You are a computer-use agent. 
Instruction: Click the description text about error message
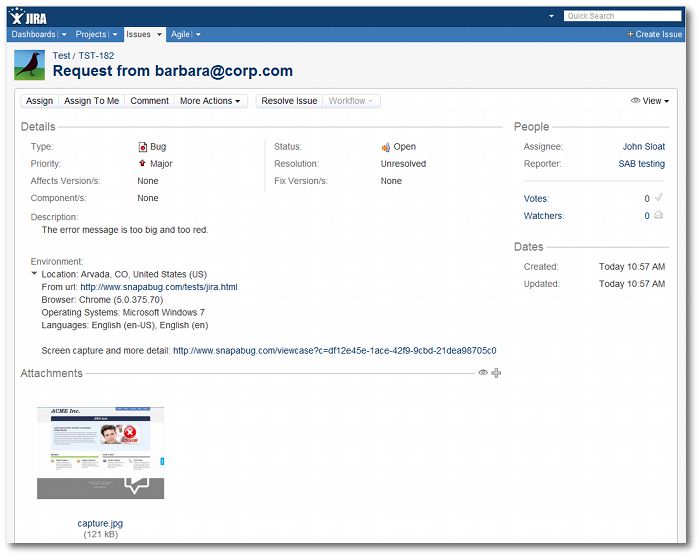[125, 230]
